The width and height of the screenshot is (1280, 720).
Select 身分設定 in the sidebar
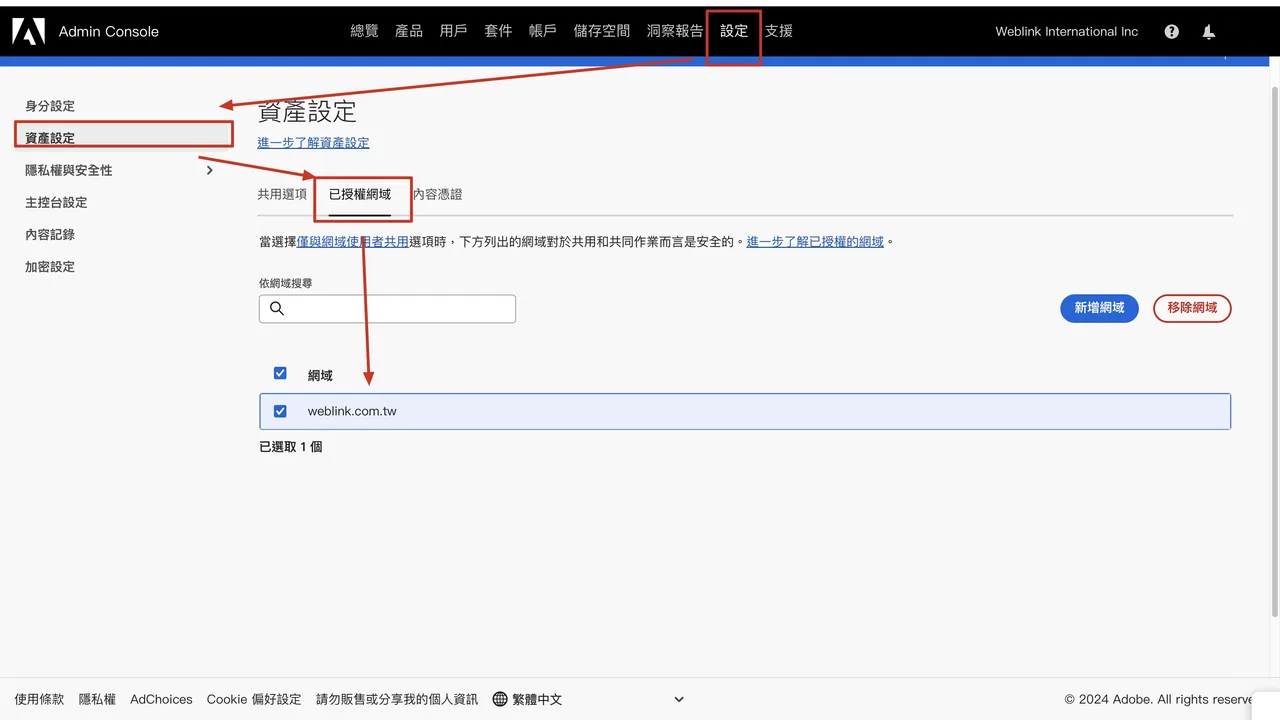(x=50, y=106)
